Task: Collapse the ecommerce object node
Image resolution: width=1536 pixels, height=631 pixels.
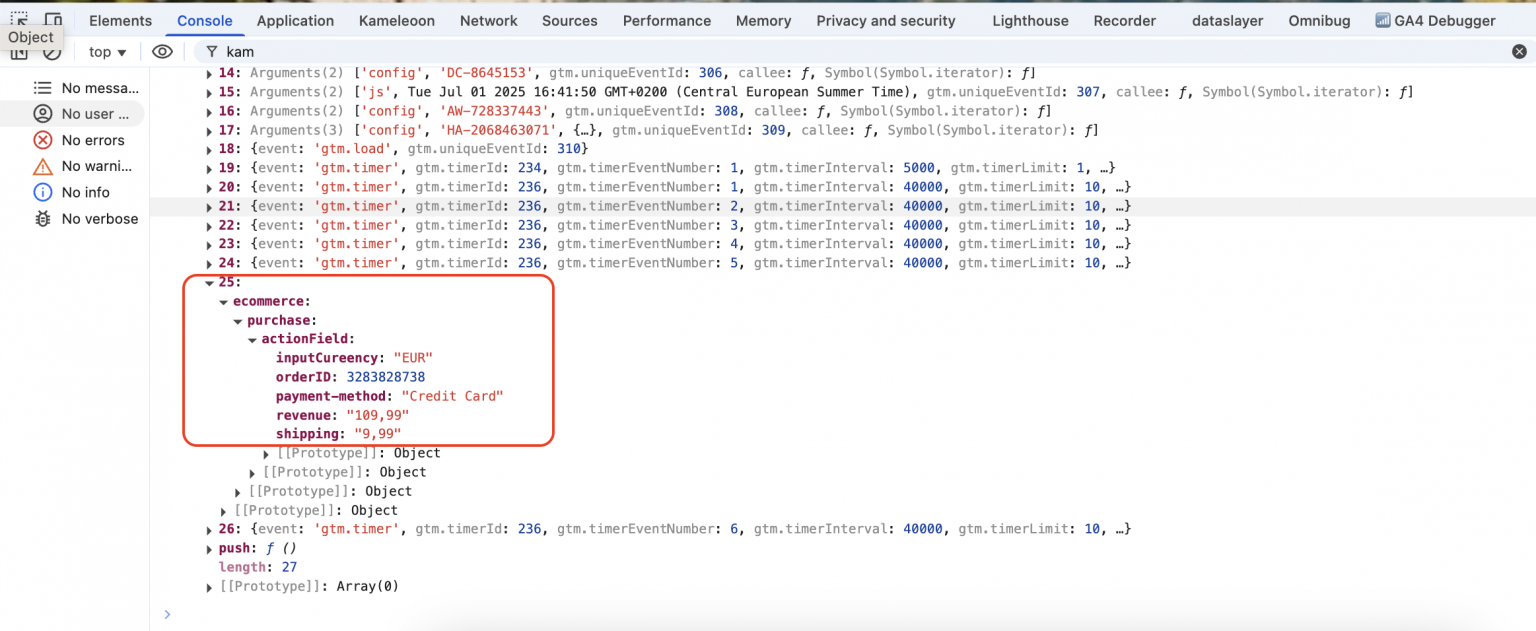Action: [224, 301]
